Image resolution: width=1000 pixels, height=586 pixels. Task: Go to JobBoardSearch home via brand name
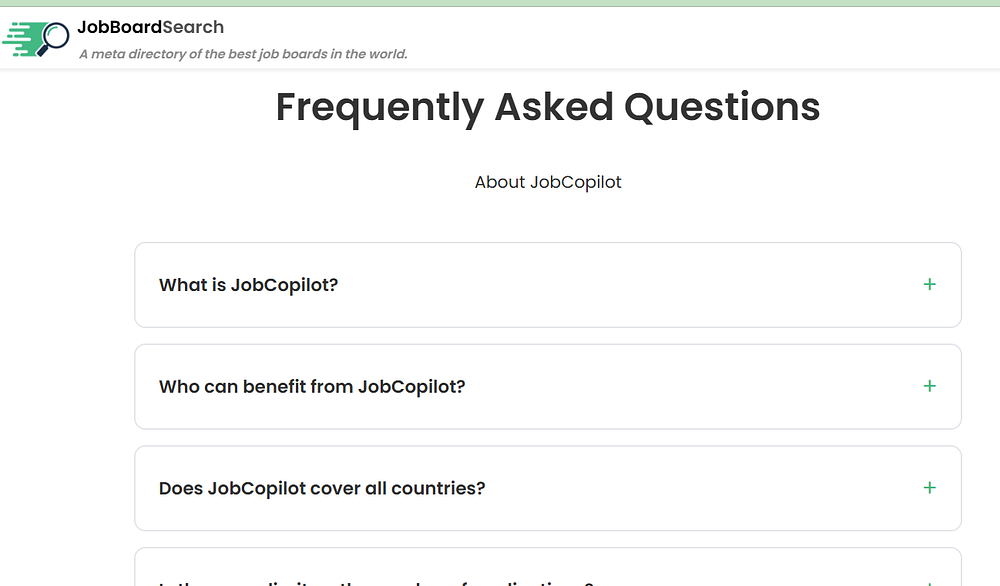(x=150, y=28)
